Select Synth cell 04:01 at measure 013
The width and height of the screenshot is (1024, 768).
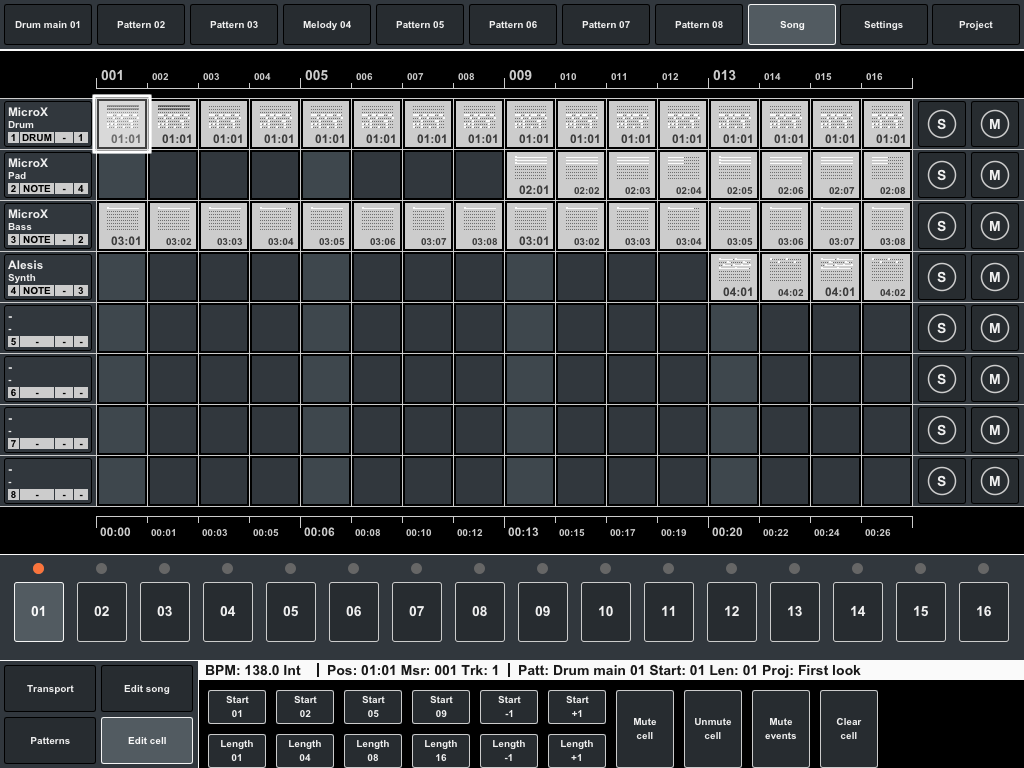pos(733,277)
